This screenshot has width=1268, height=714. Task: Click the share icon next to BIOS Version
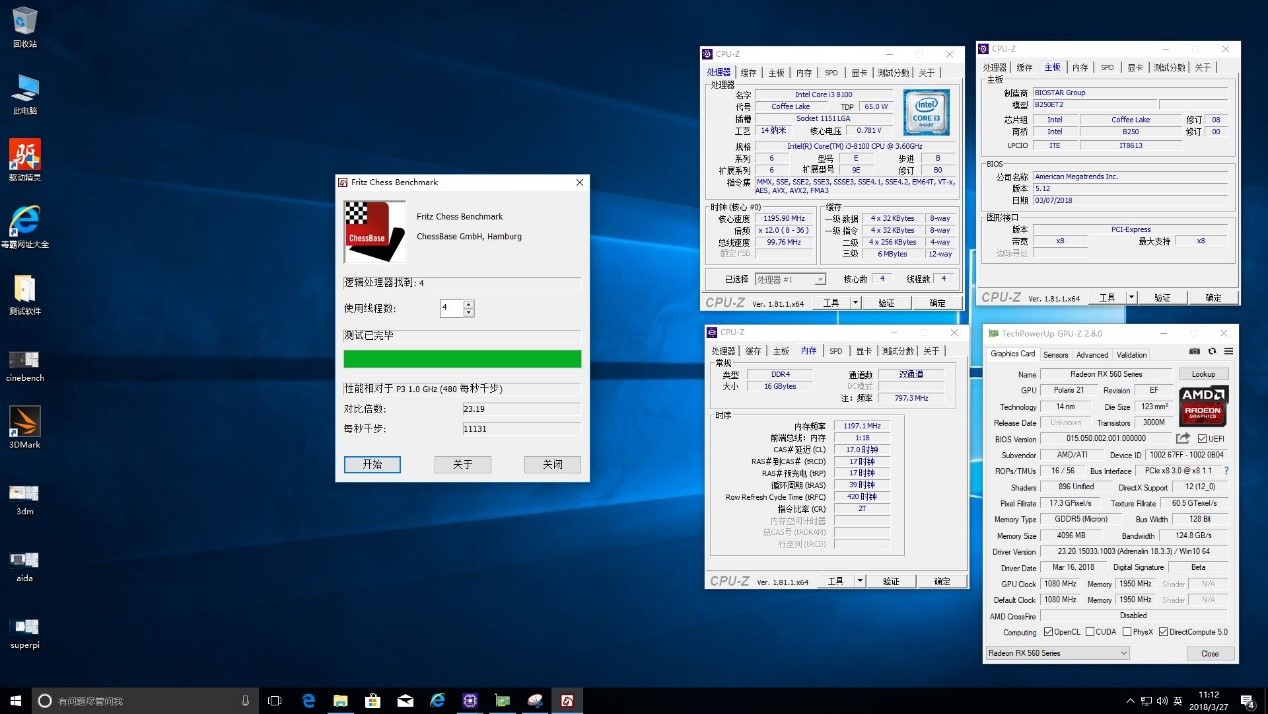coord(1183,438)
